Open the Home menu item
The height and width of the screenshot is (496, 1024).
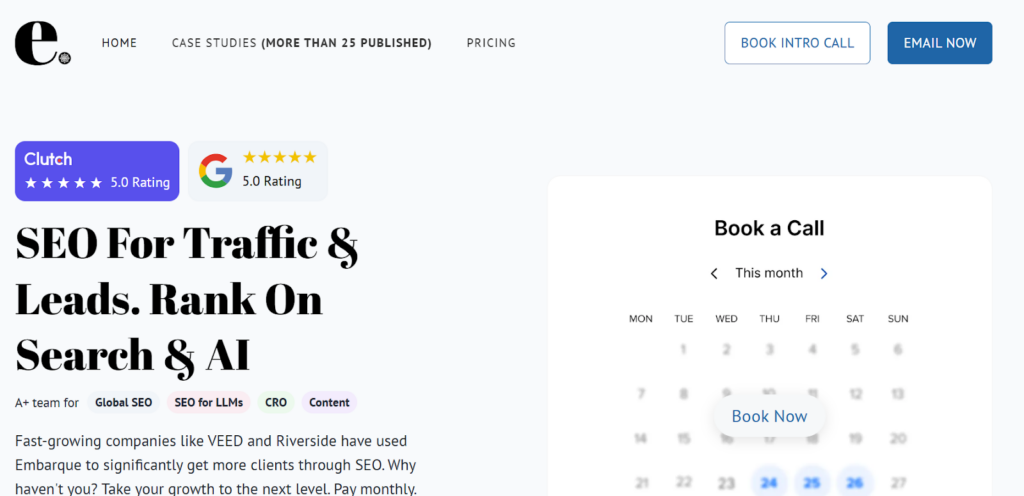[x=119, y=43]
